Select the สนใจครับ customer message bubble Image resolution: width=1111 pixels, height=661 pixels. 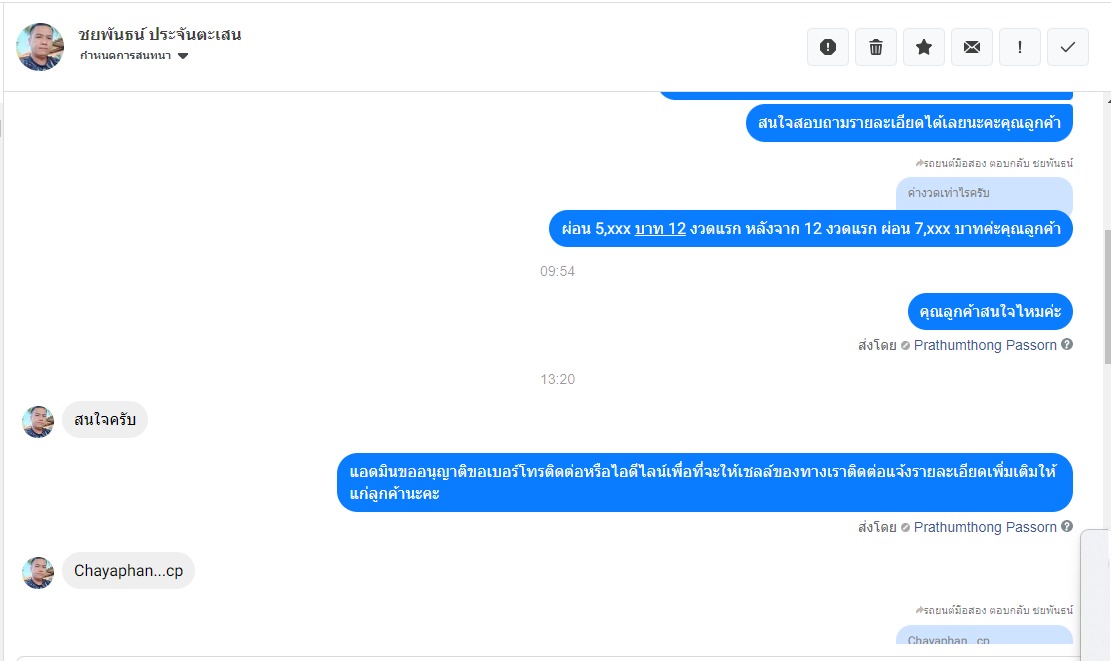[x=105, y=419]
